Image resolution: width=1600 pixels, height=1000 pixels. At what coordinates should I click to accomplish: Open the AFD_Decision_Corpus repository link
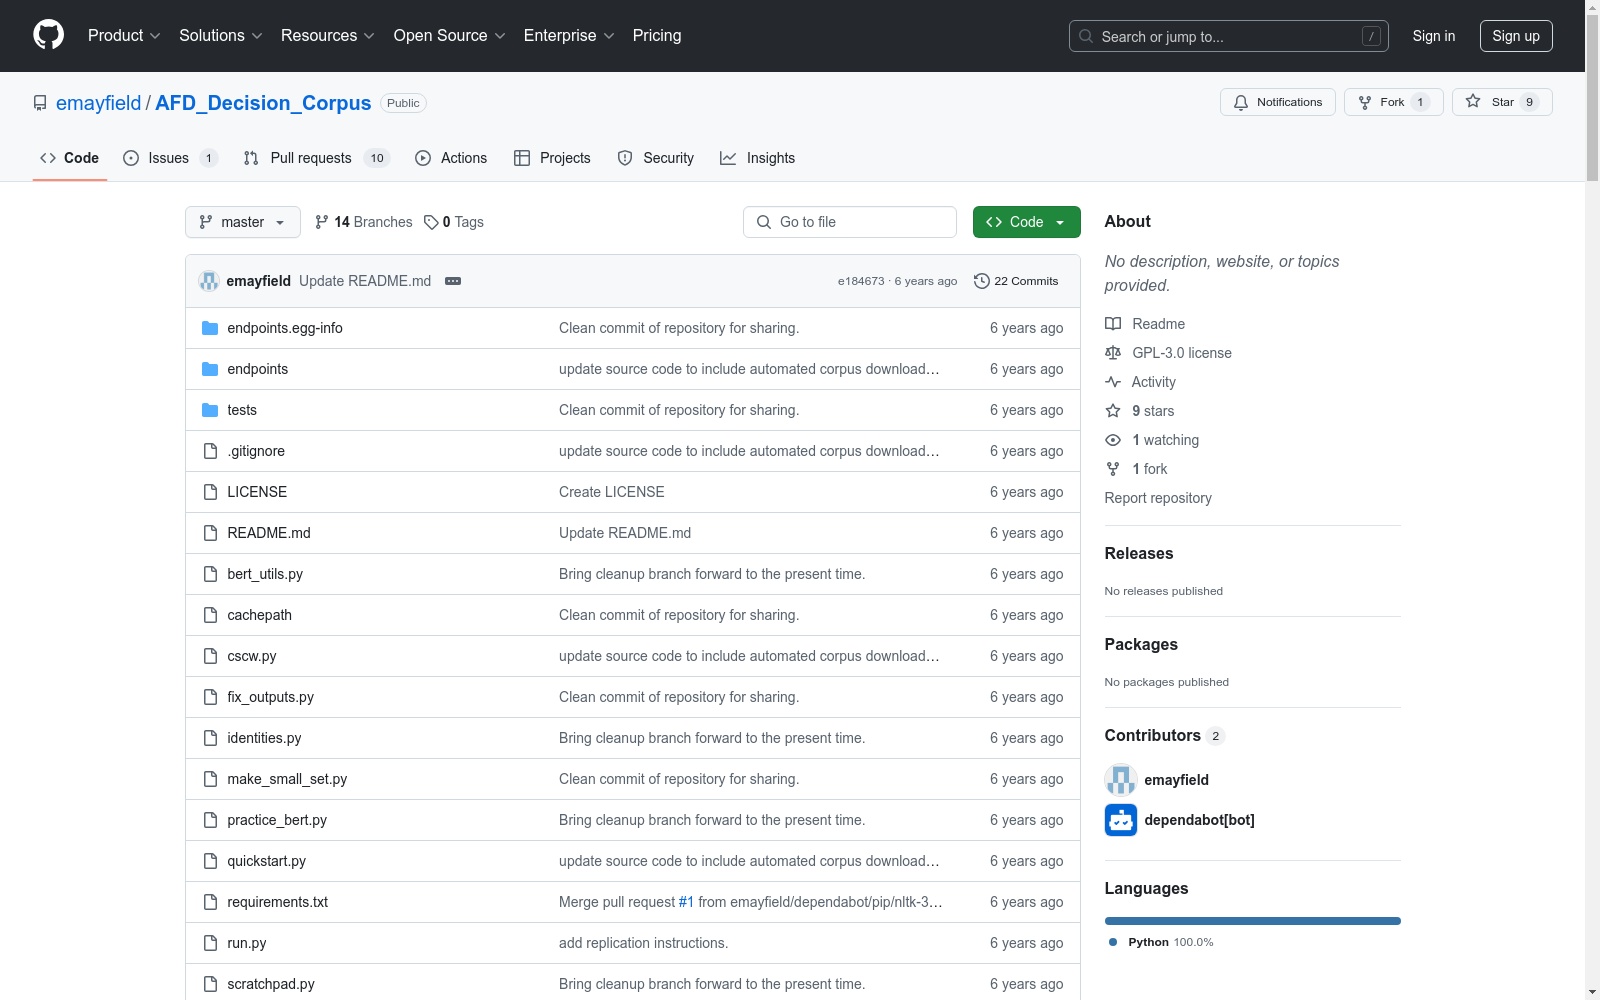tap(263, 103)
